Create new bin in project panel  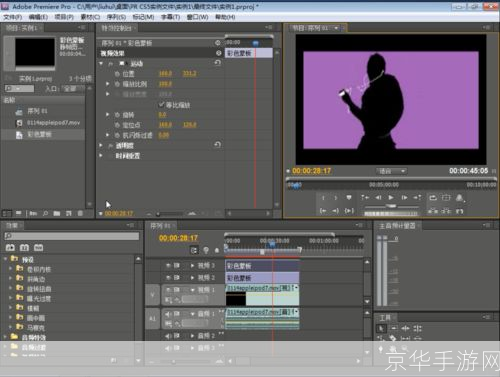pos(57,213)
